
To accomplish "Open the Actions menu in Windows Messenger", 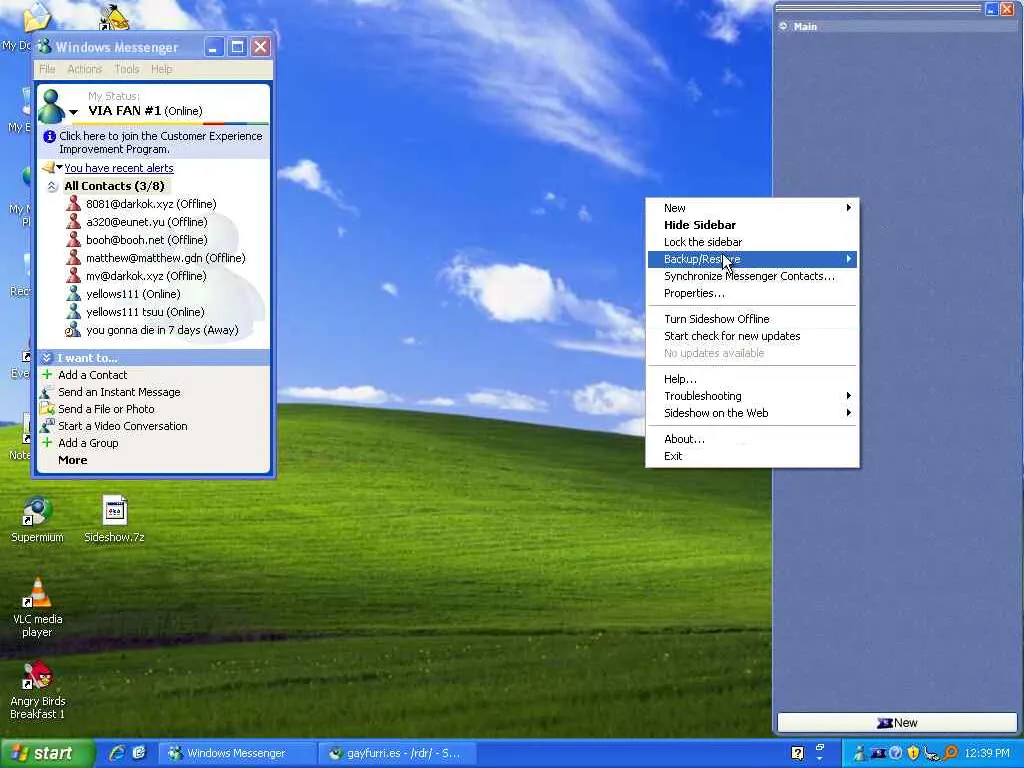I will coord(84,69).
